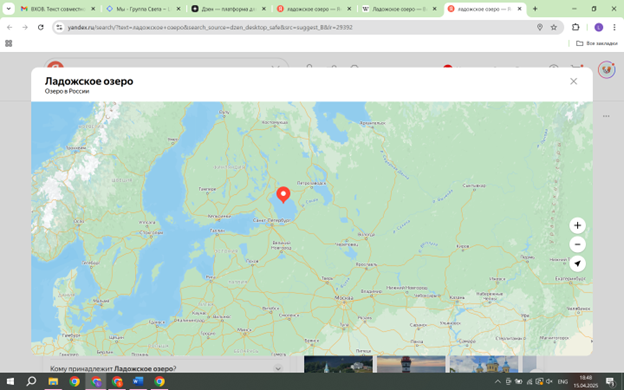Close the Ладожское озеро map popup
Viewport: 624px width, 390px height.
pos(573,81)
